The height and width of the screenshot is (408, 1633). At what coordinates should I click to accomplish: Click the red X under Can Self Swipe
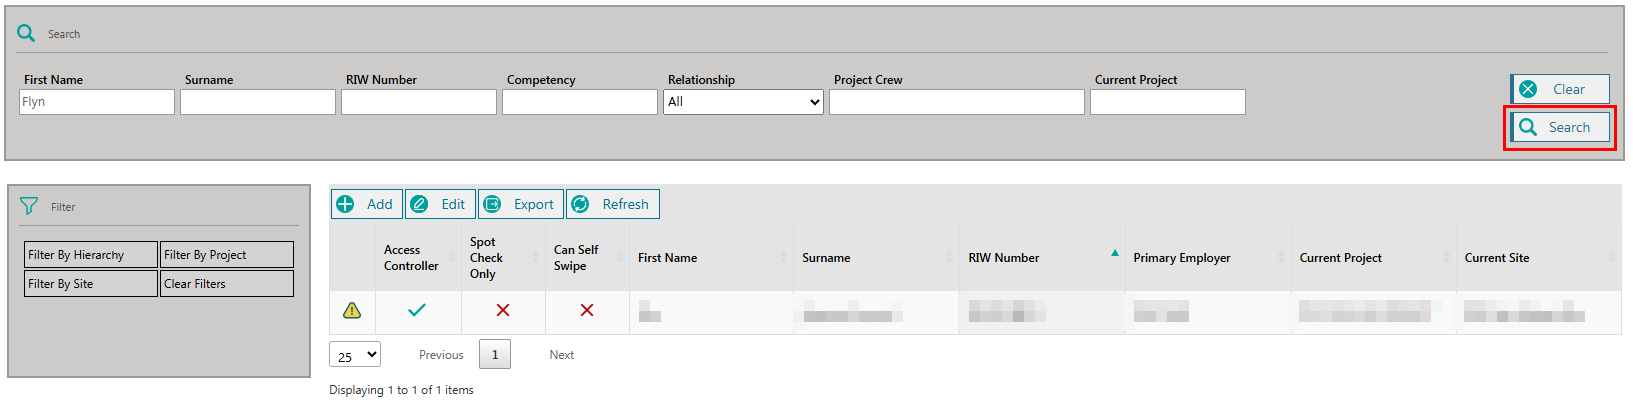pyautogui.click(x=587, y=311)
